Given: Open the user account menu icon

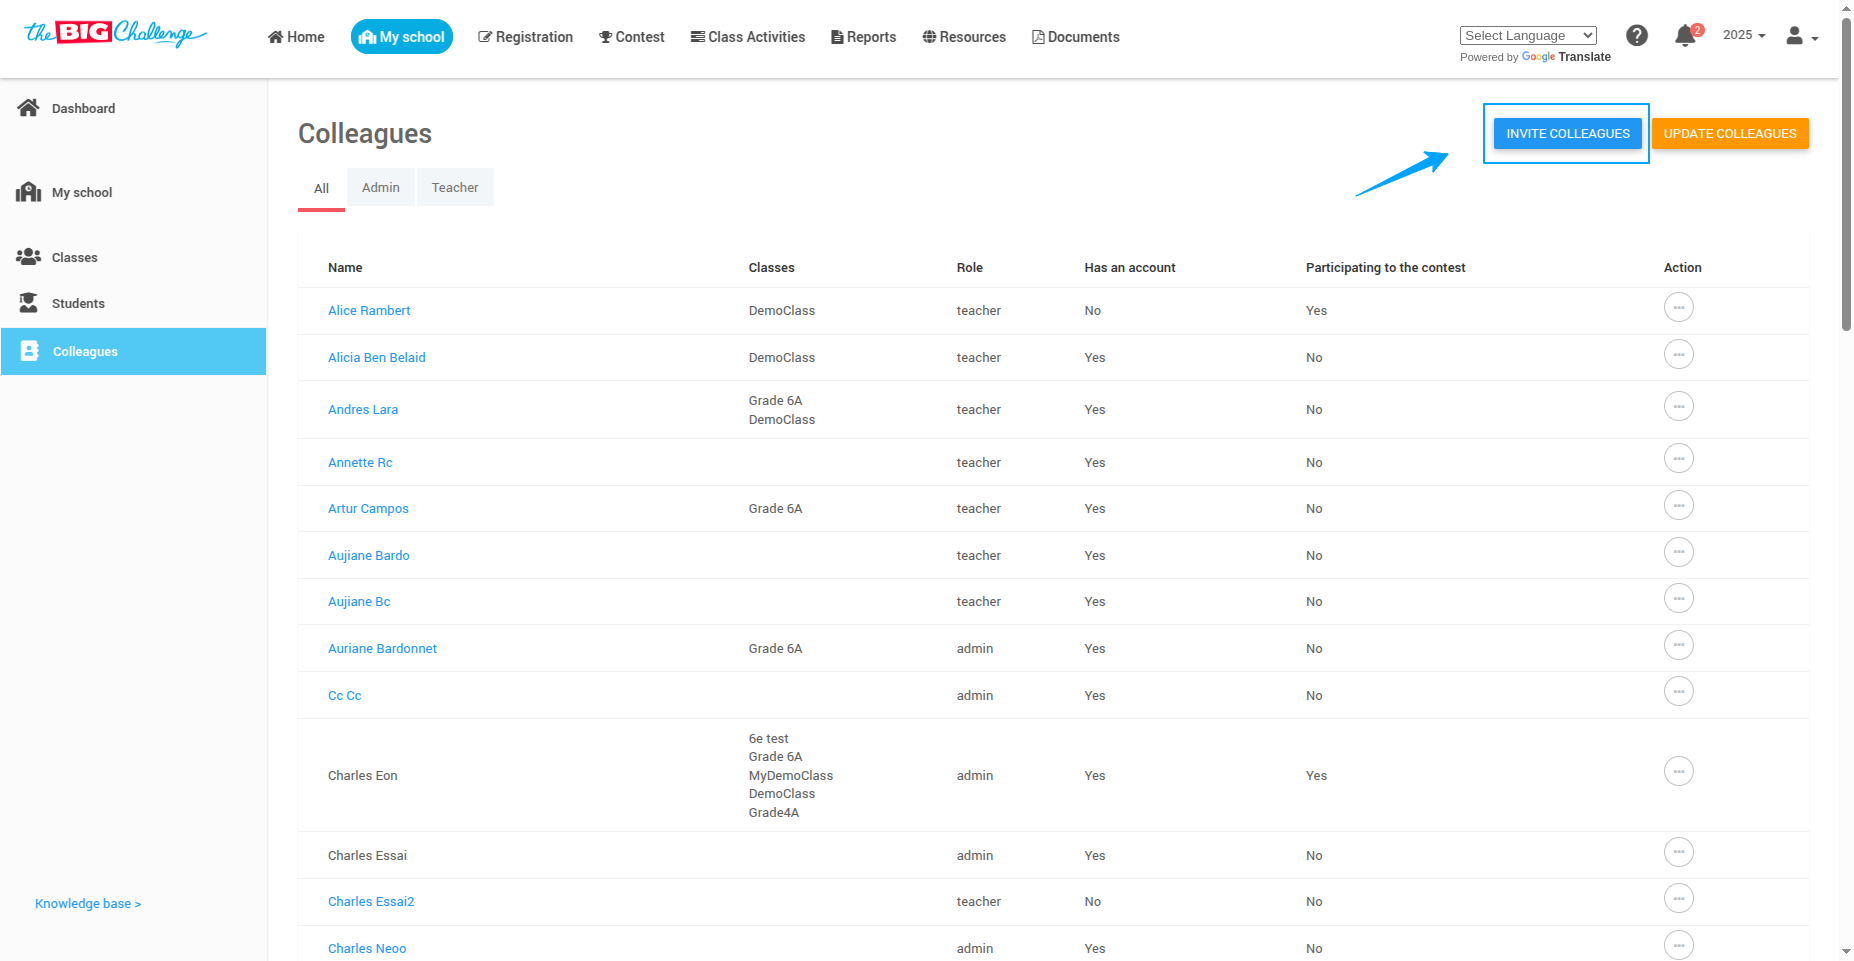Looking at the screenshot, I should click(1802, 36).
